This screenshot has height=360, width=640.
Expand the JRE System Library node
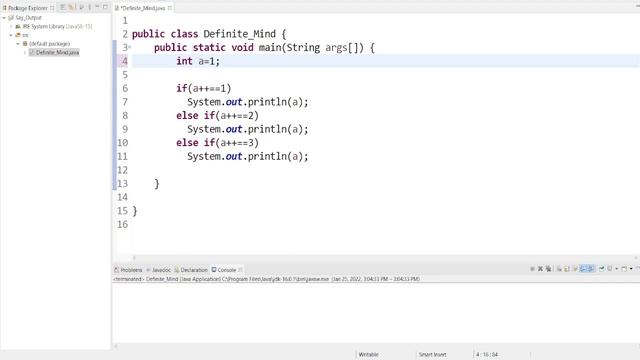click(11, 27)
